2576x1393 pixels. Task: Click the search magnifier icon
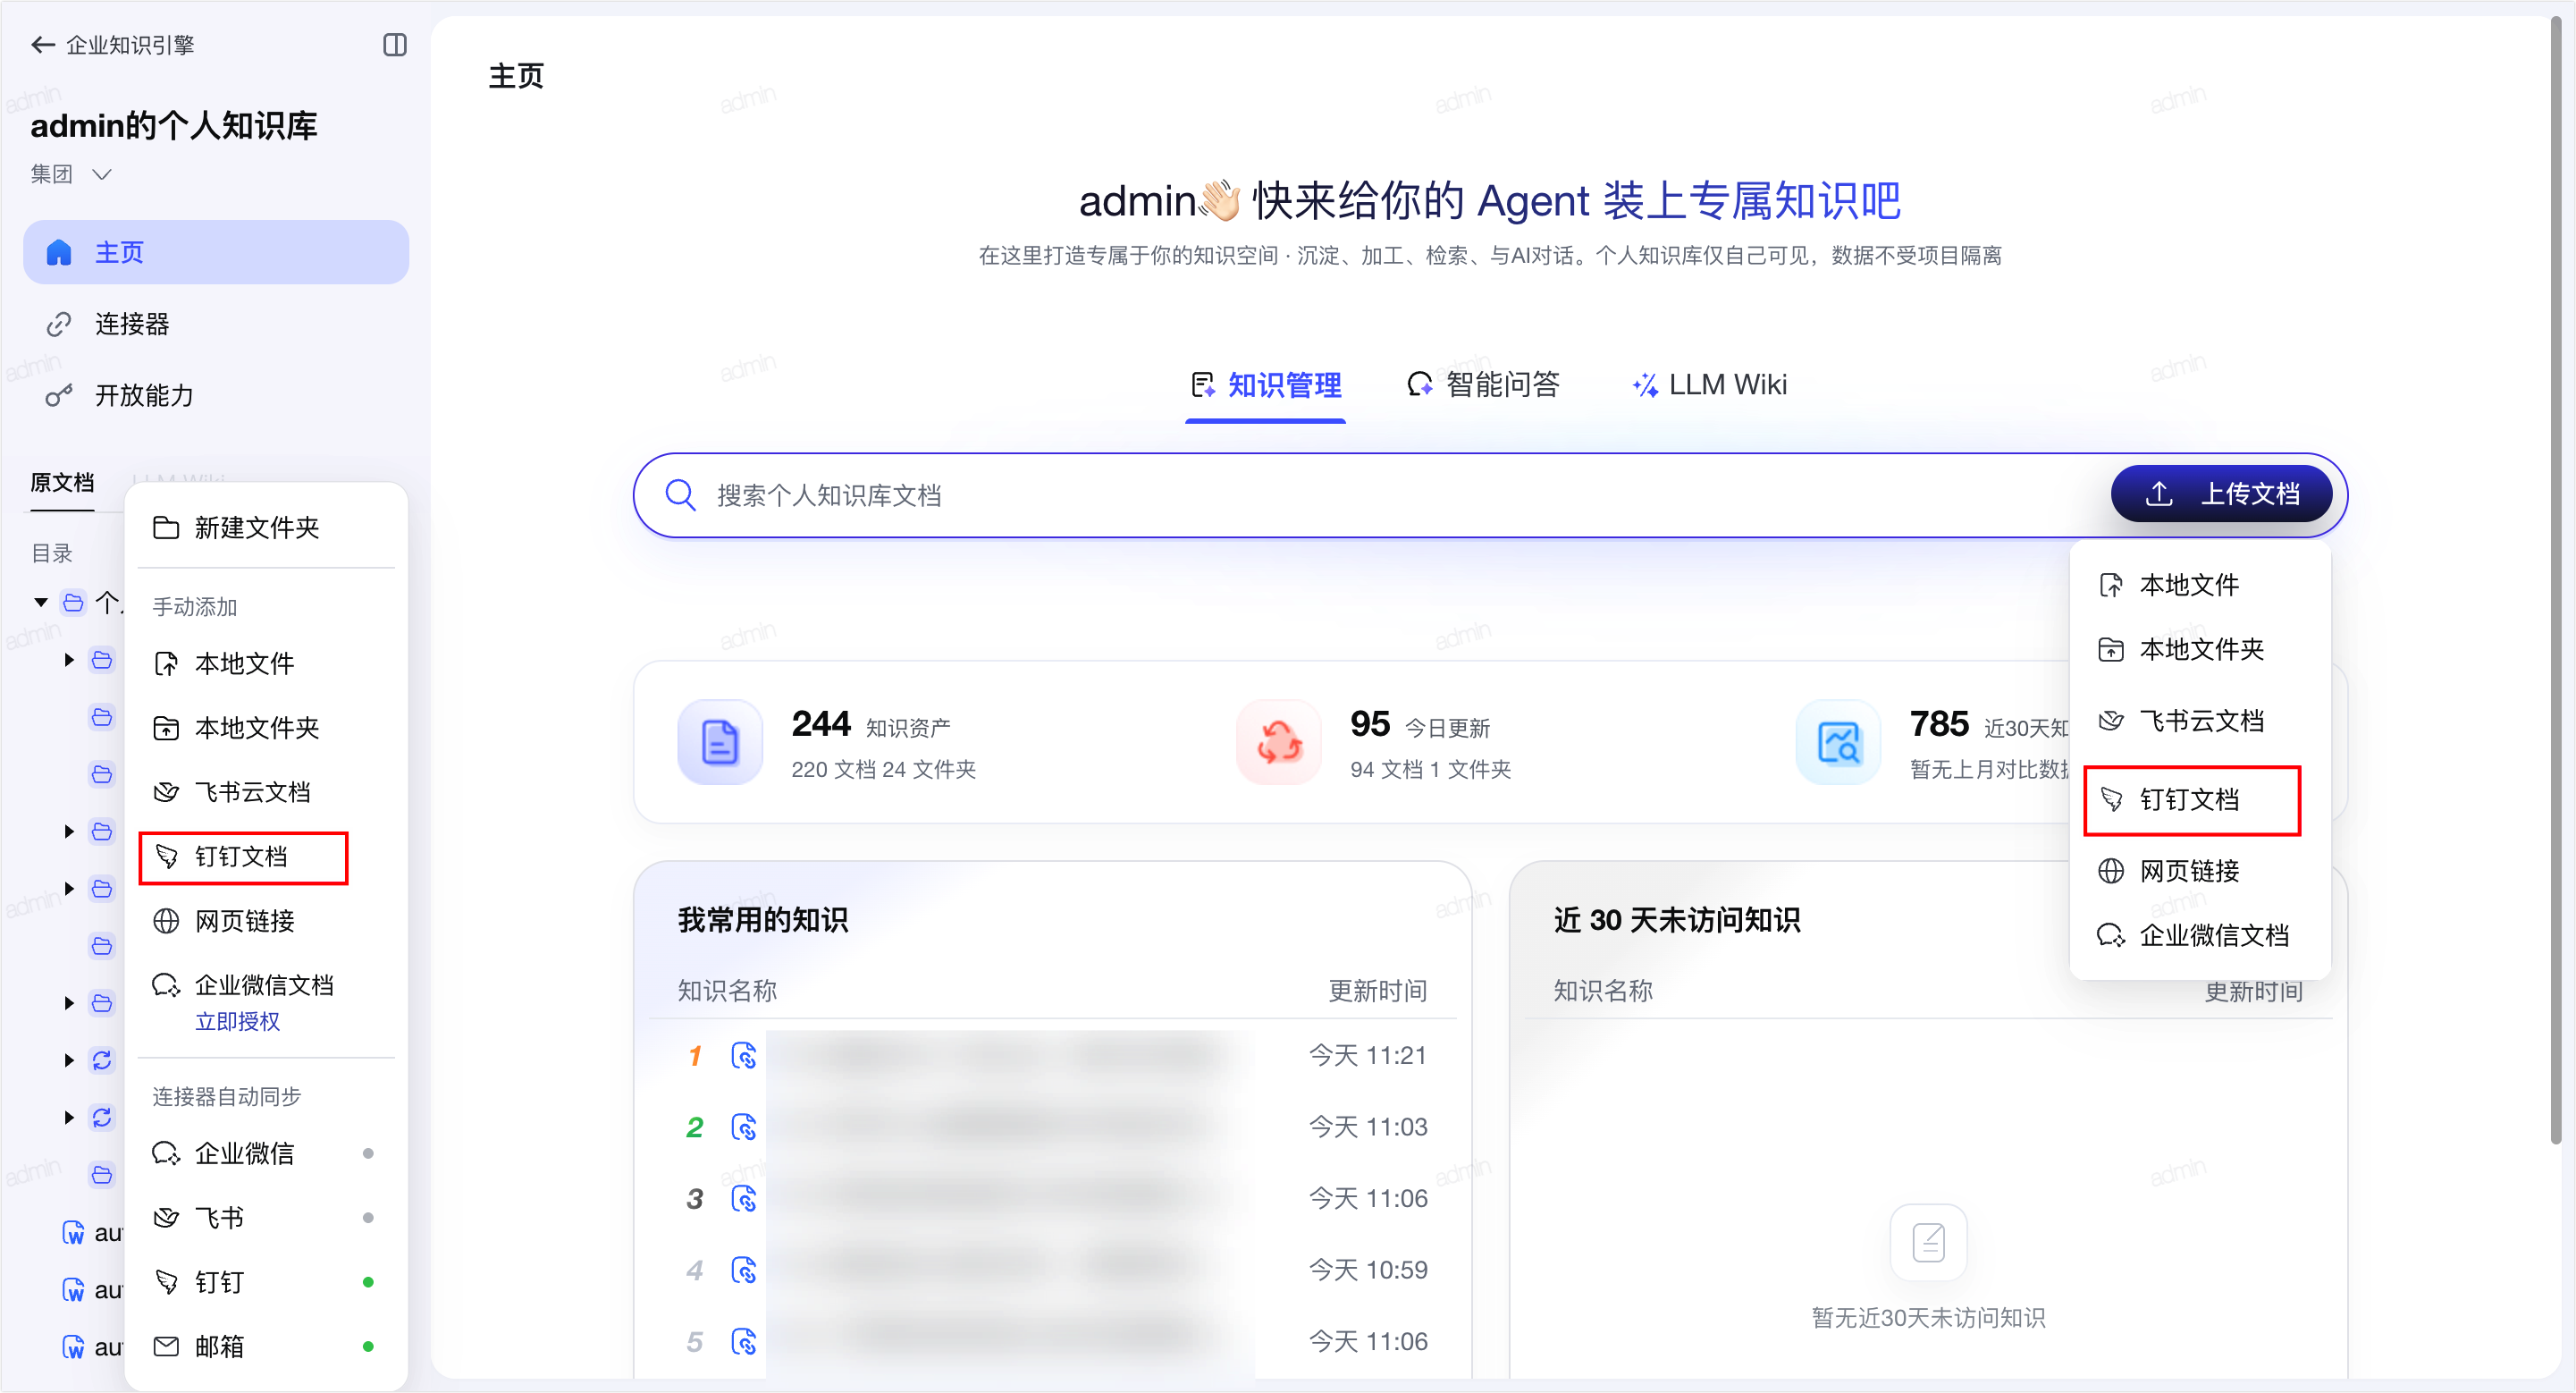(x=680, y=495)
